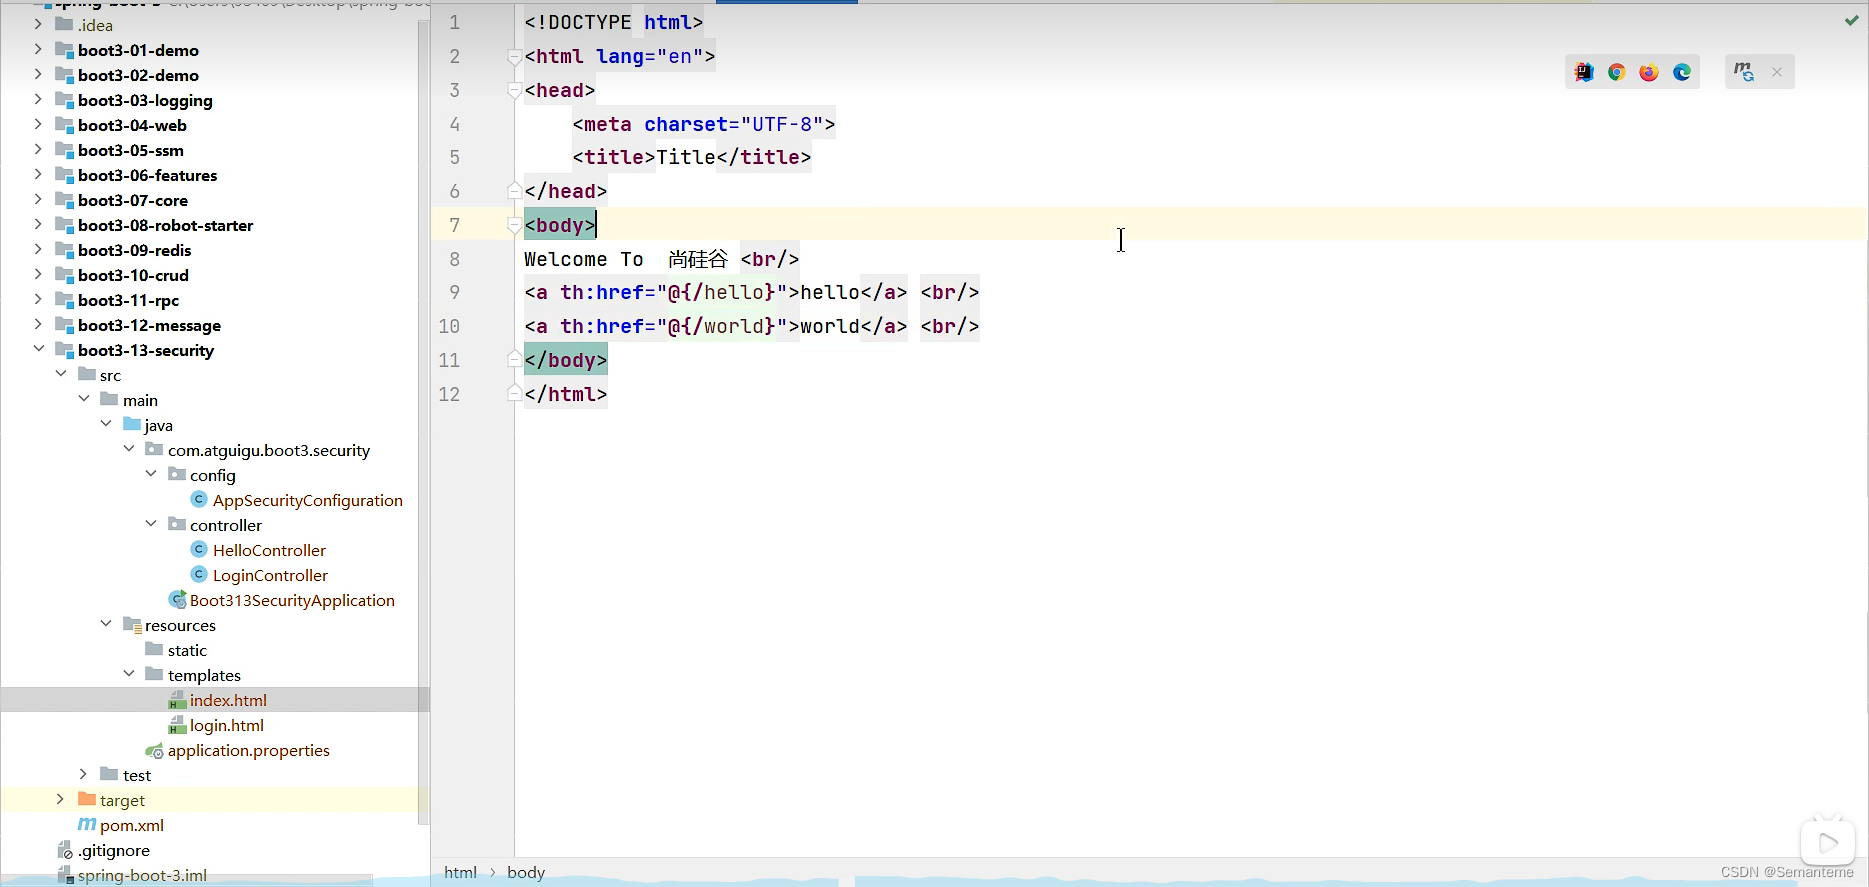
Task: Fold the body tag at line 7
Action: 514,226
